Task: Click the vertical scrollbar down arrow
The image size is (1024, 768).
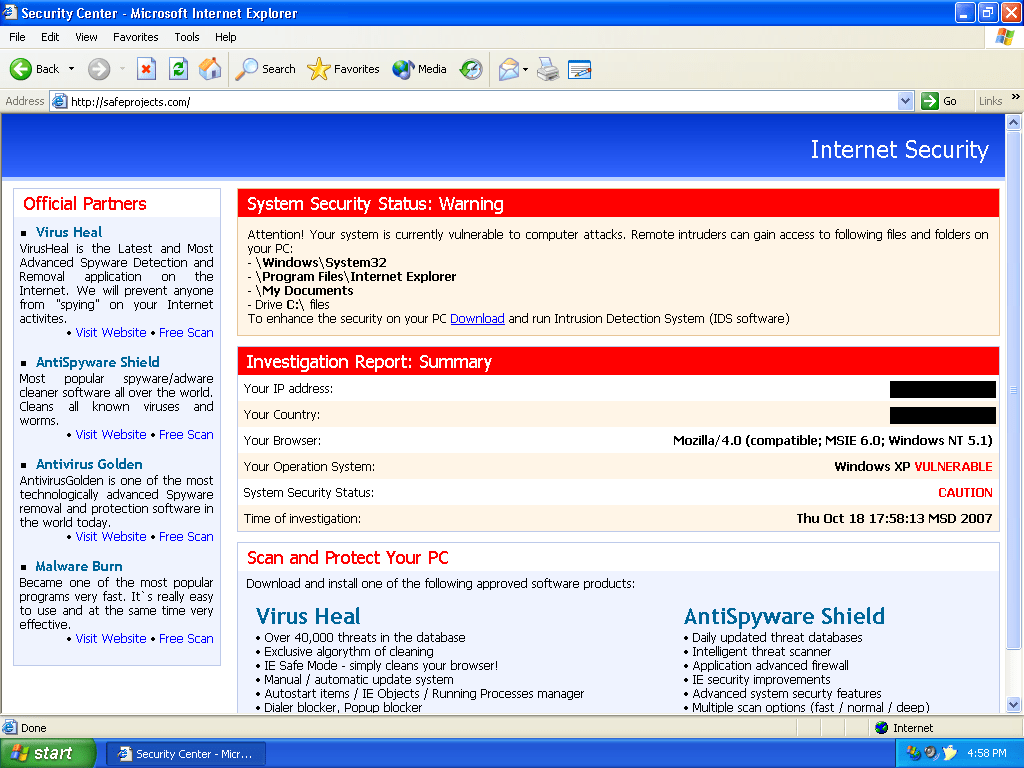Action: click(x=1015, y=705)
